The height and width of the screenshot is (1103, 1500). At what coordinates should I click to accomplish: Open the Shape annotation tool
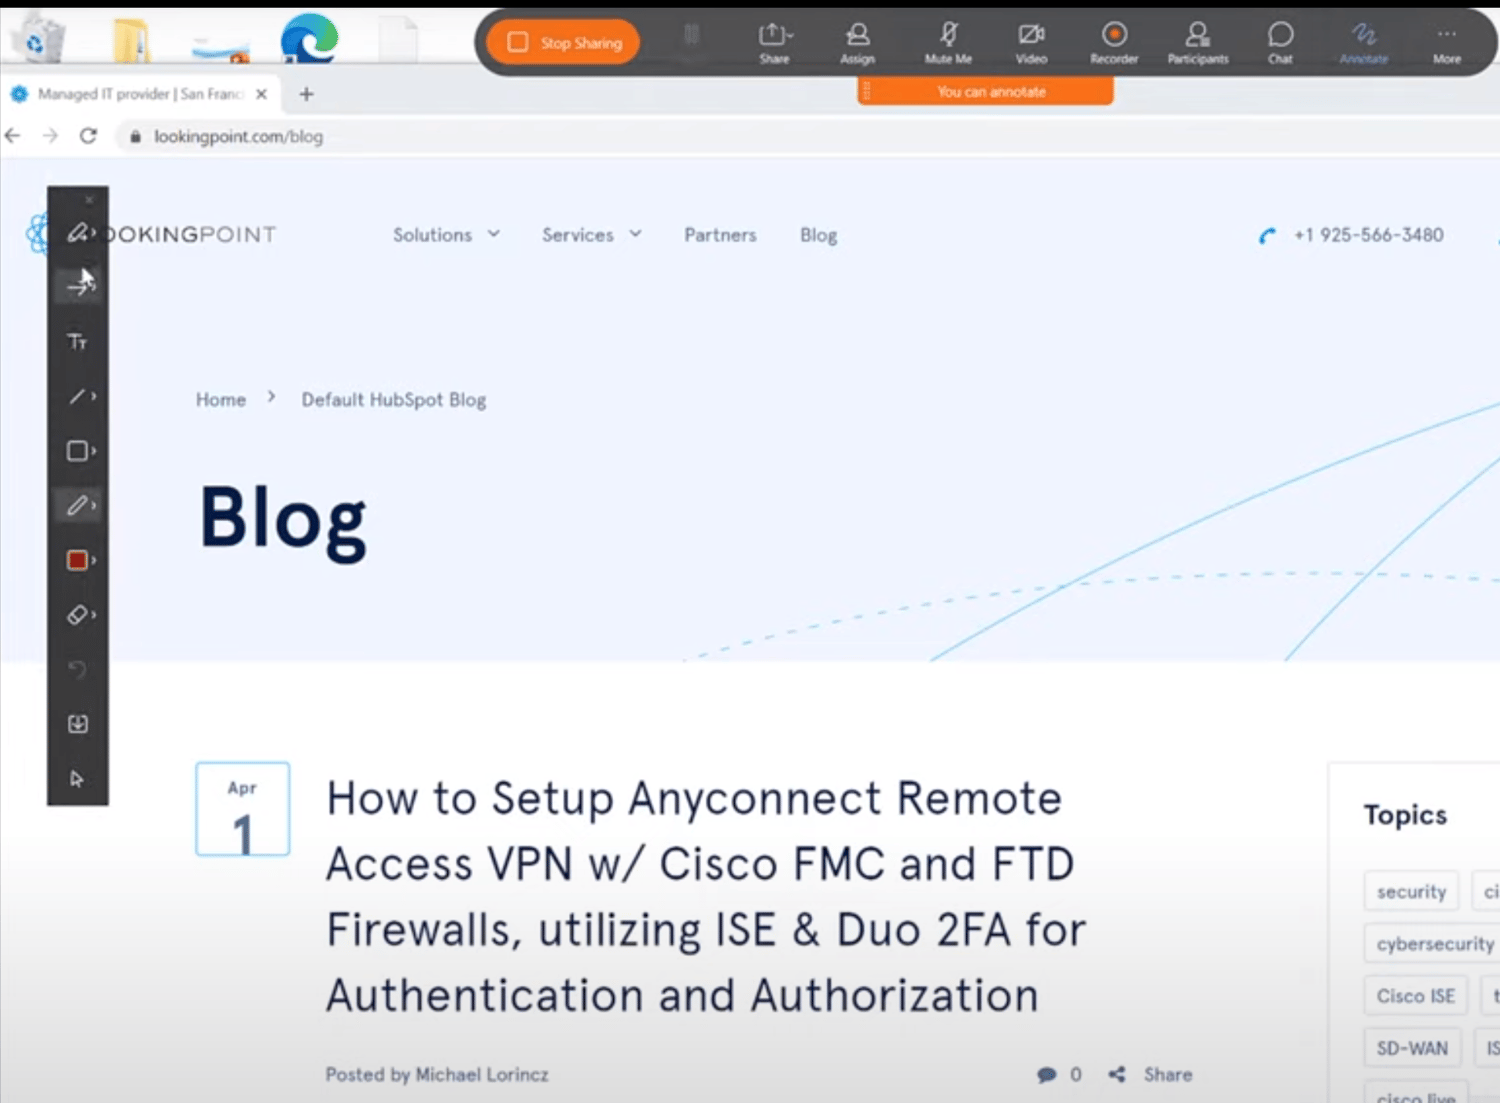click(x=78, y=451)
